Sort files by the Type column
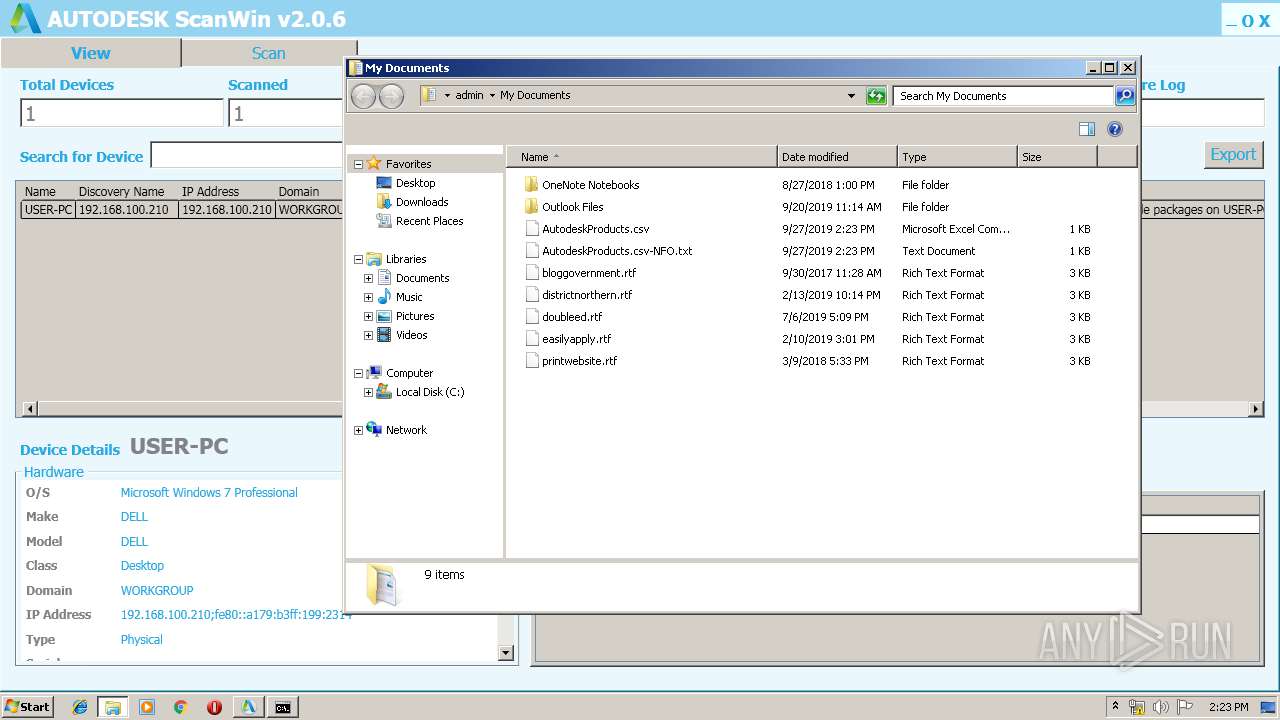The height and width of the screenshot is (720, 1280). coord(957,157)
